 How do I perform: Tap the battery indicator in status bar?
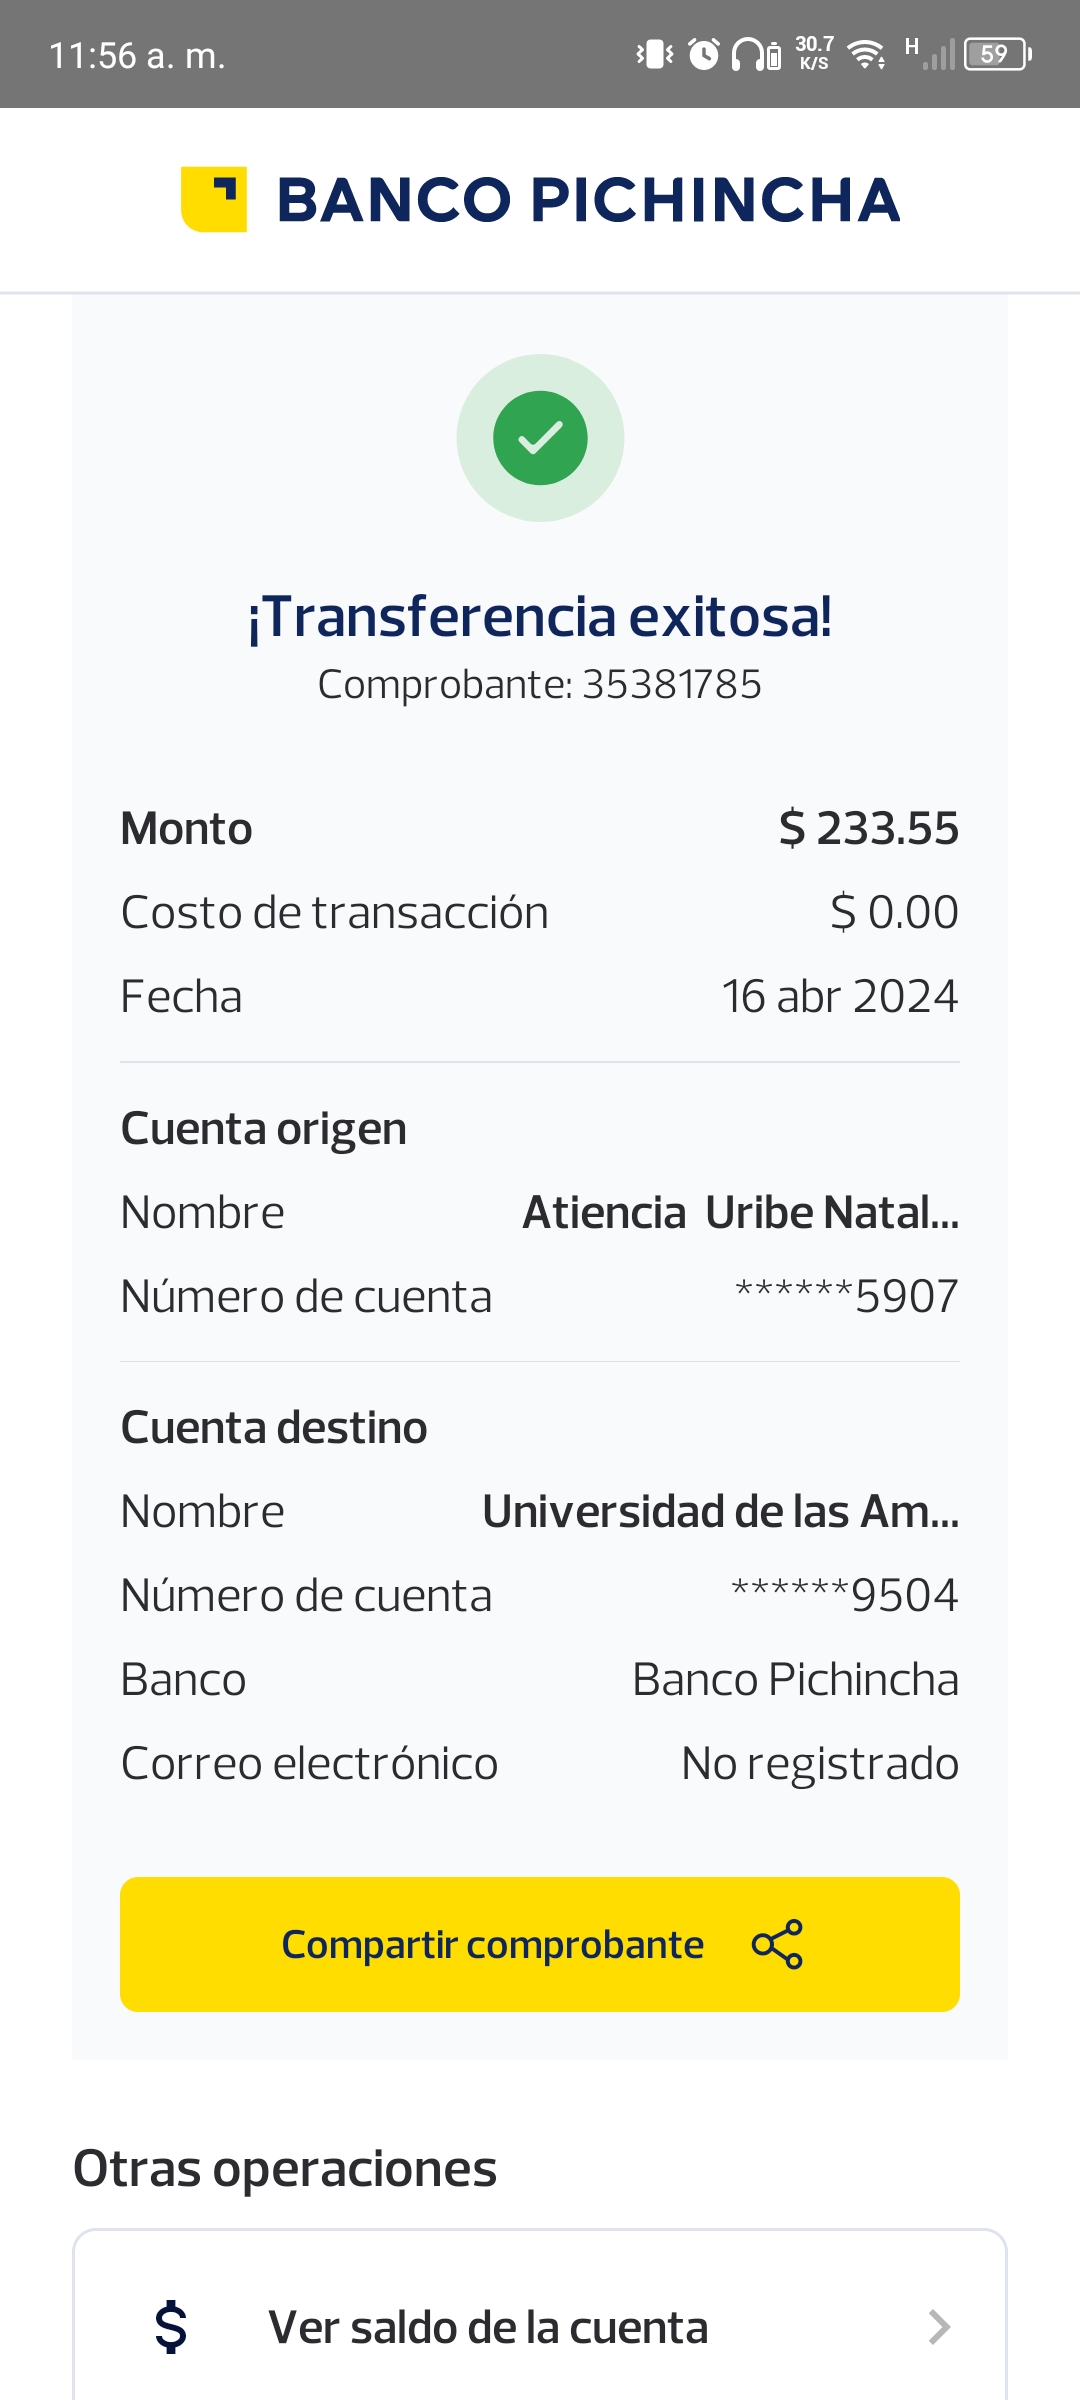tap(997, 54)
